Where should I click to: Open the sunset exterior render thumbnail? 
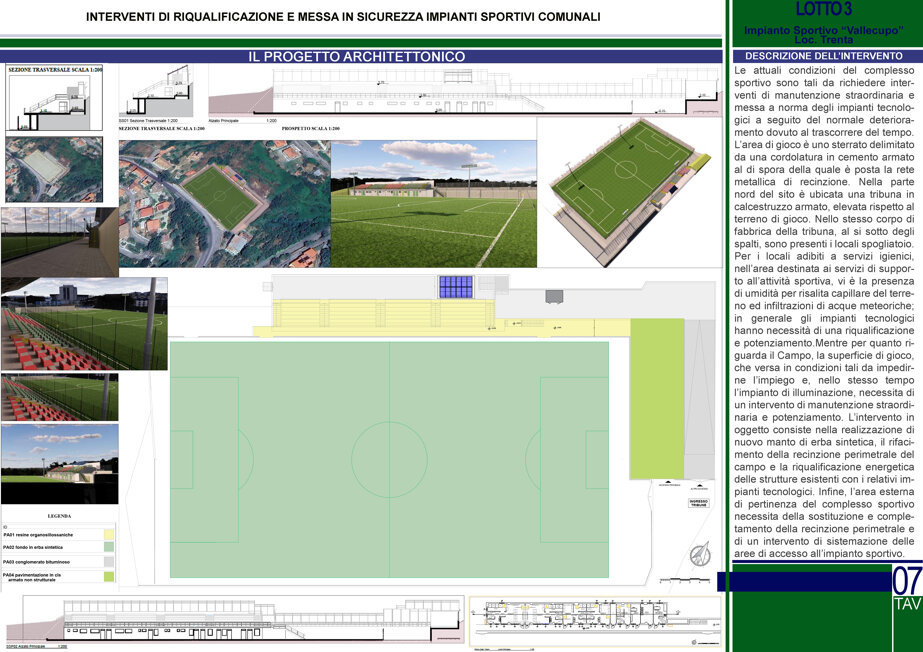point(59,464)
